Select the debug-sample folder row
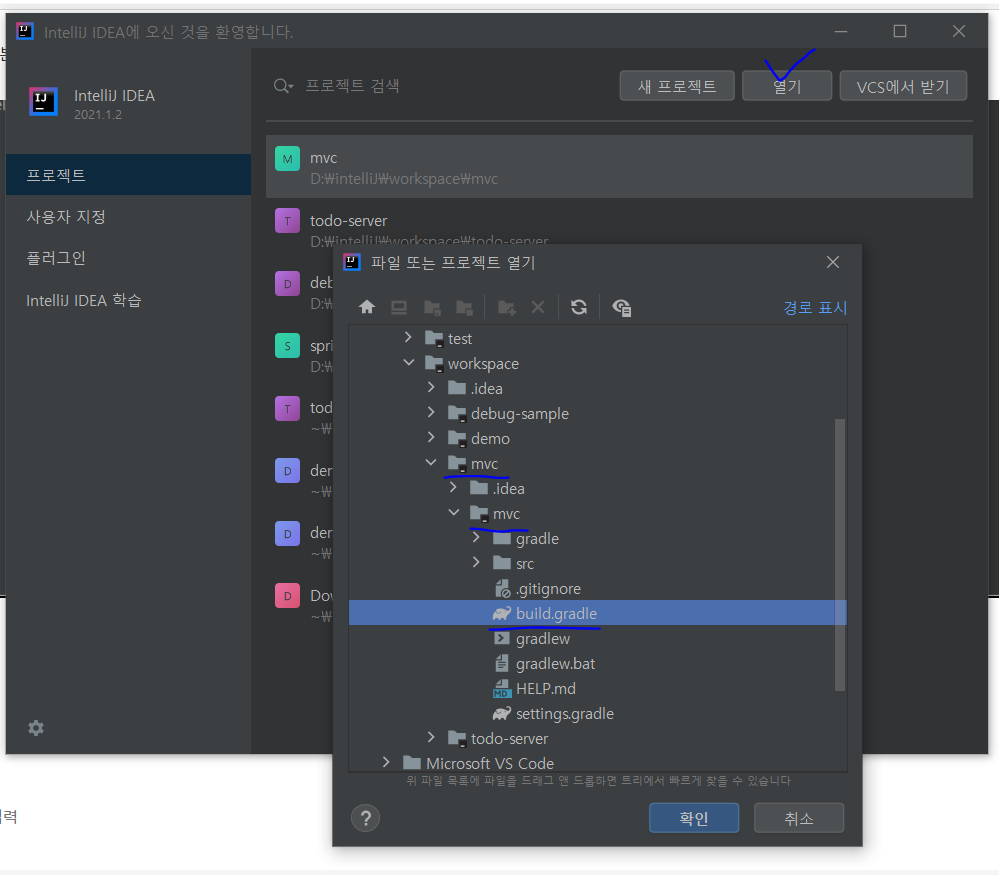 pos(598,414)
